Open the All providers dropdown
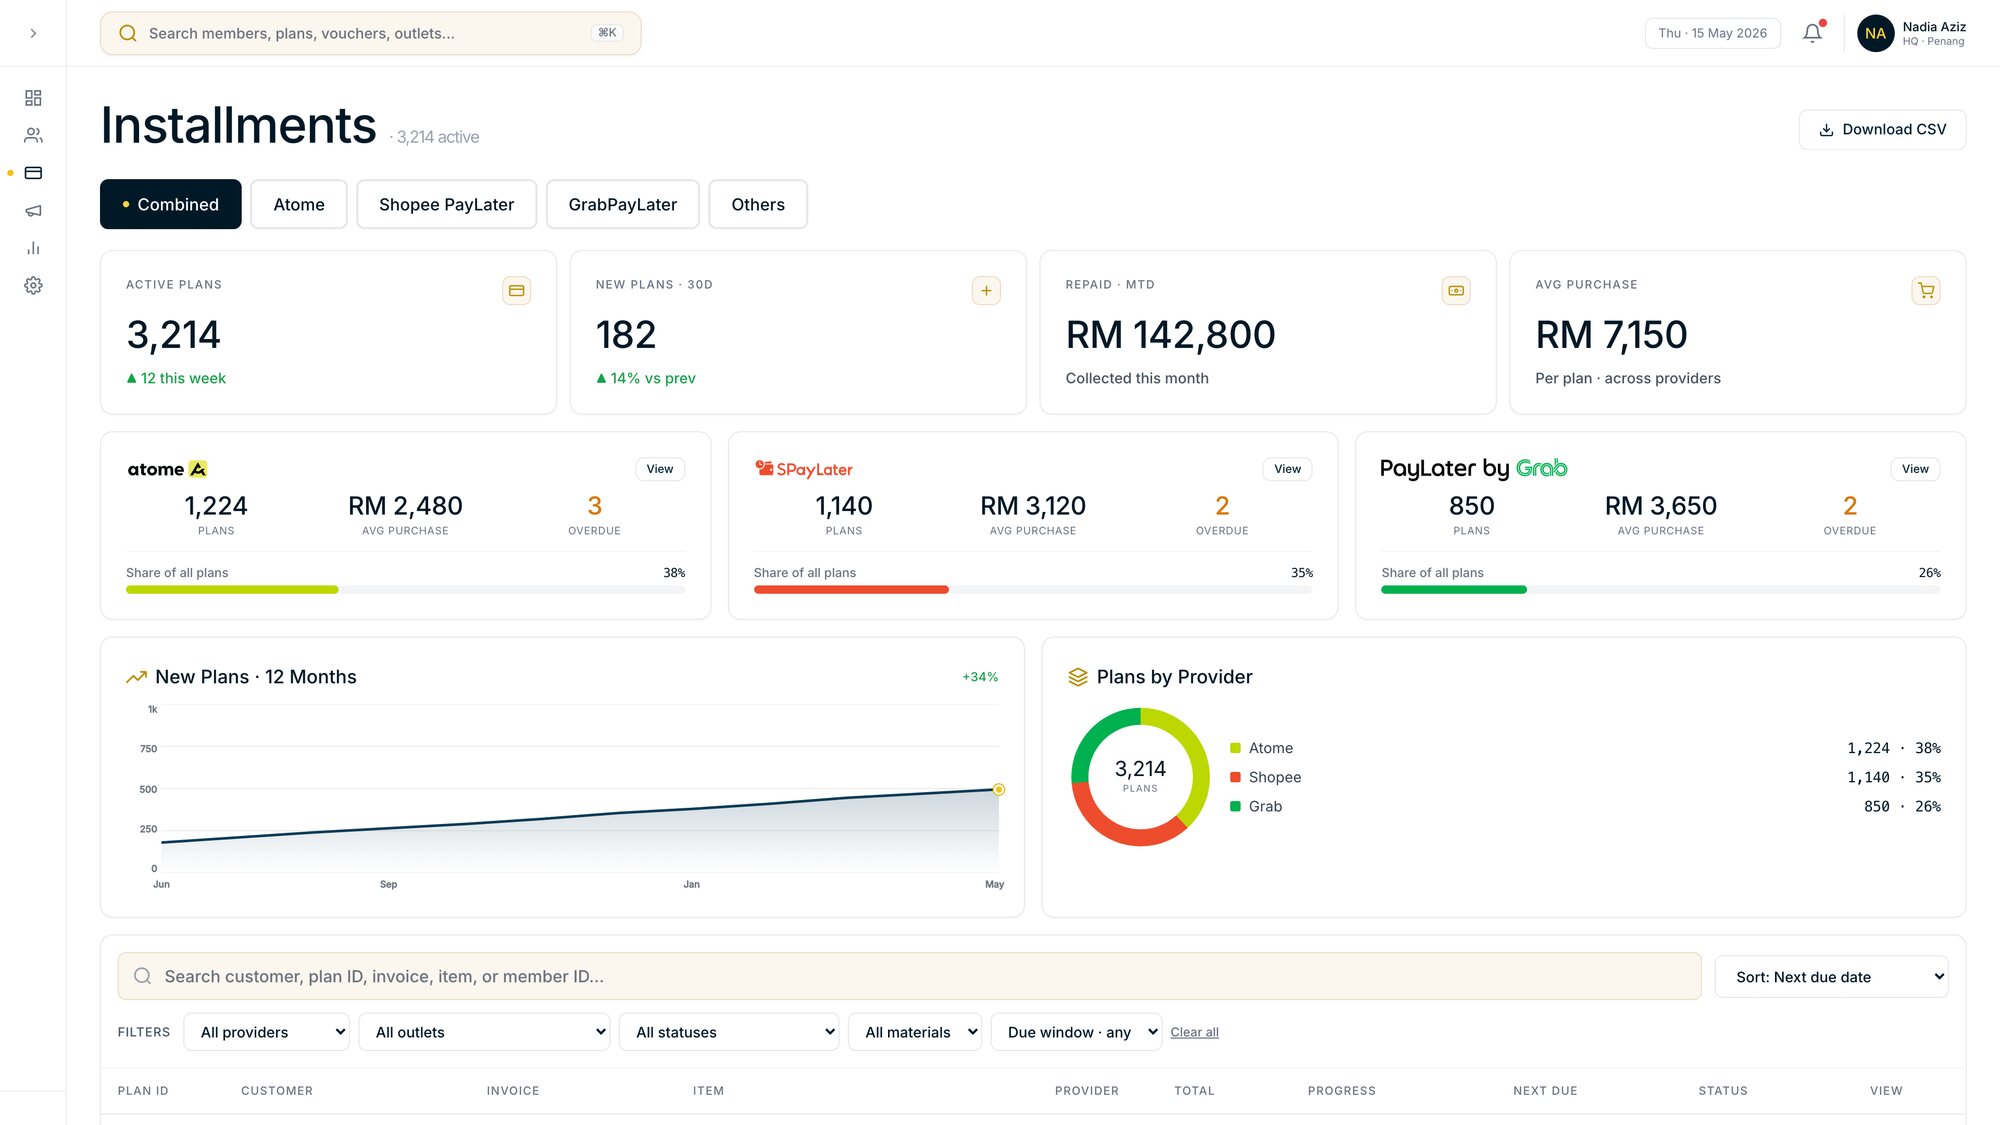2000x1125 pixels. [266, 1032]
